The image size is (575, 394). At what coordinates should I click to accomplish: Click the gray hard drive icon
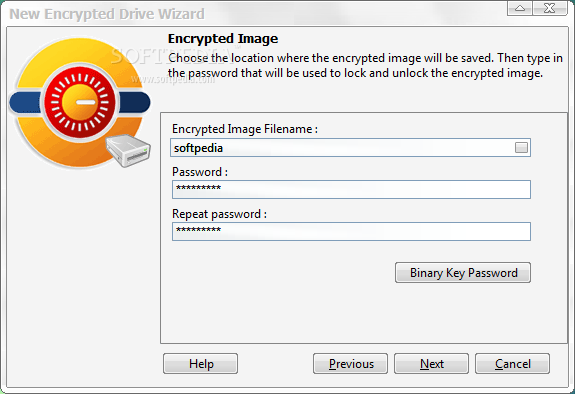128,150
